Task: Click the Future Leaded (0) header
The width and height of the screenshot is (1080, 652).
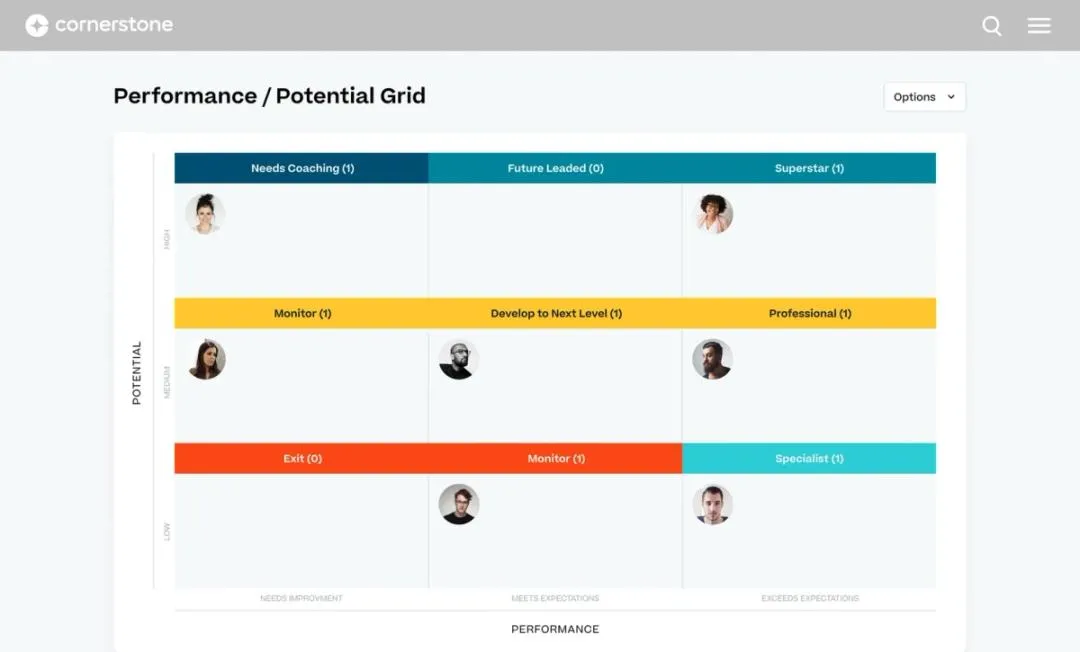Action: click(x=555, y=168)
